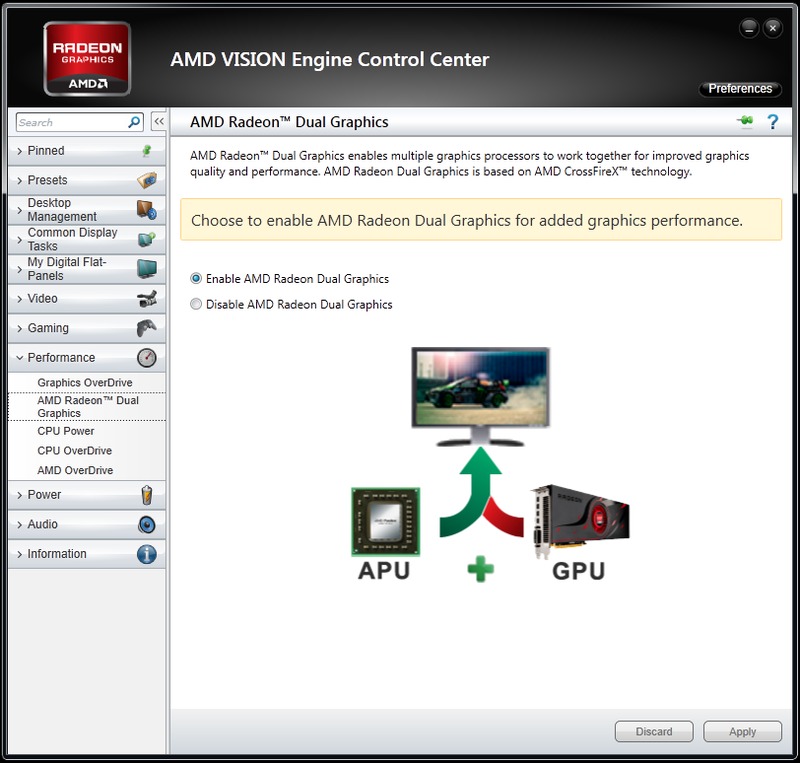Click the My Digital Flat-Panels monitor icon
800x763 pixels.
tap(147, 268)
